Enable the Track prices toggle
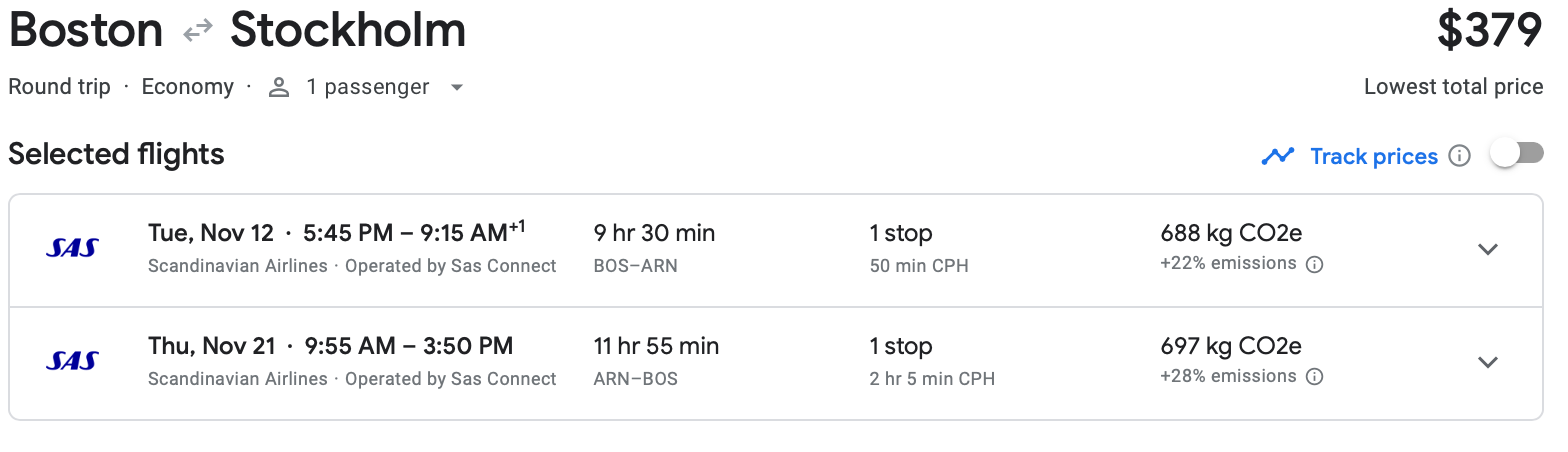The width and height of the screenshot is (1568, 452). pos(1516,154)
